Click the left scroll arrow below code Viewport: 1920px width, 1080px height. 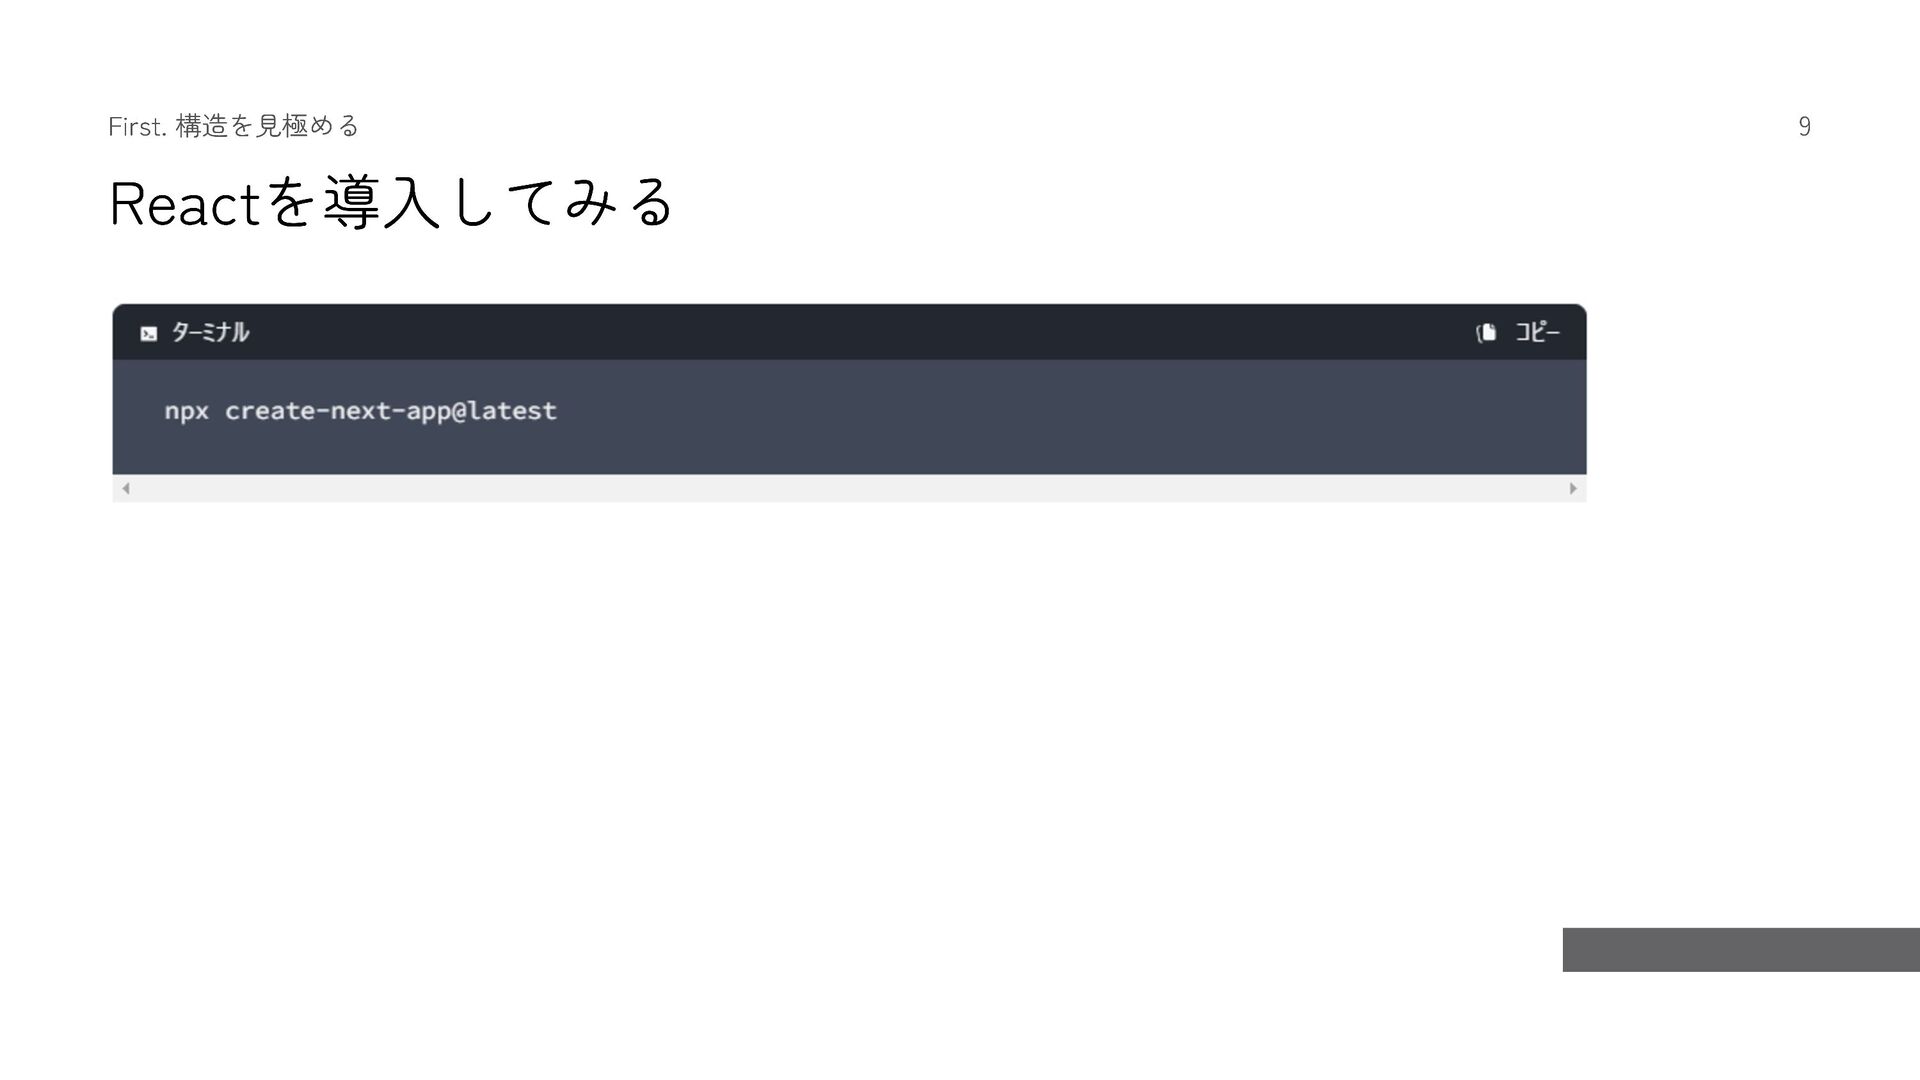point(126,488)
